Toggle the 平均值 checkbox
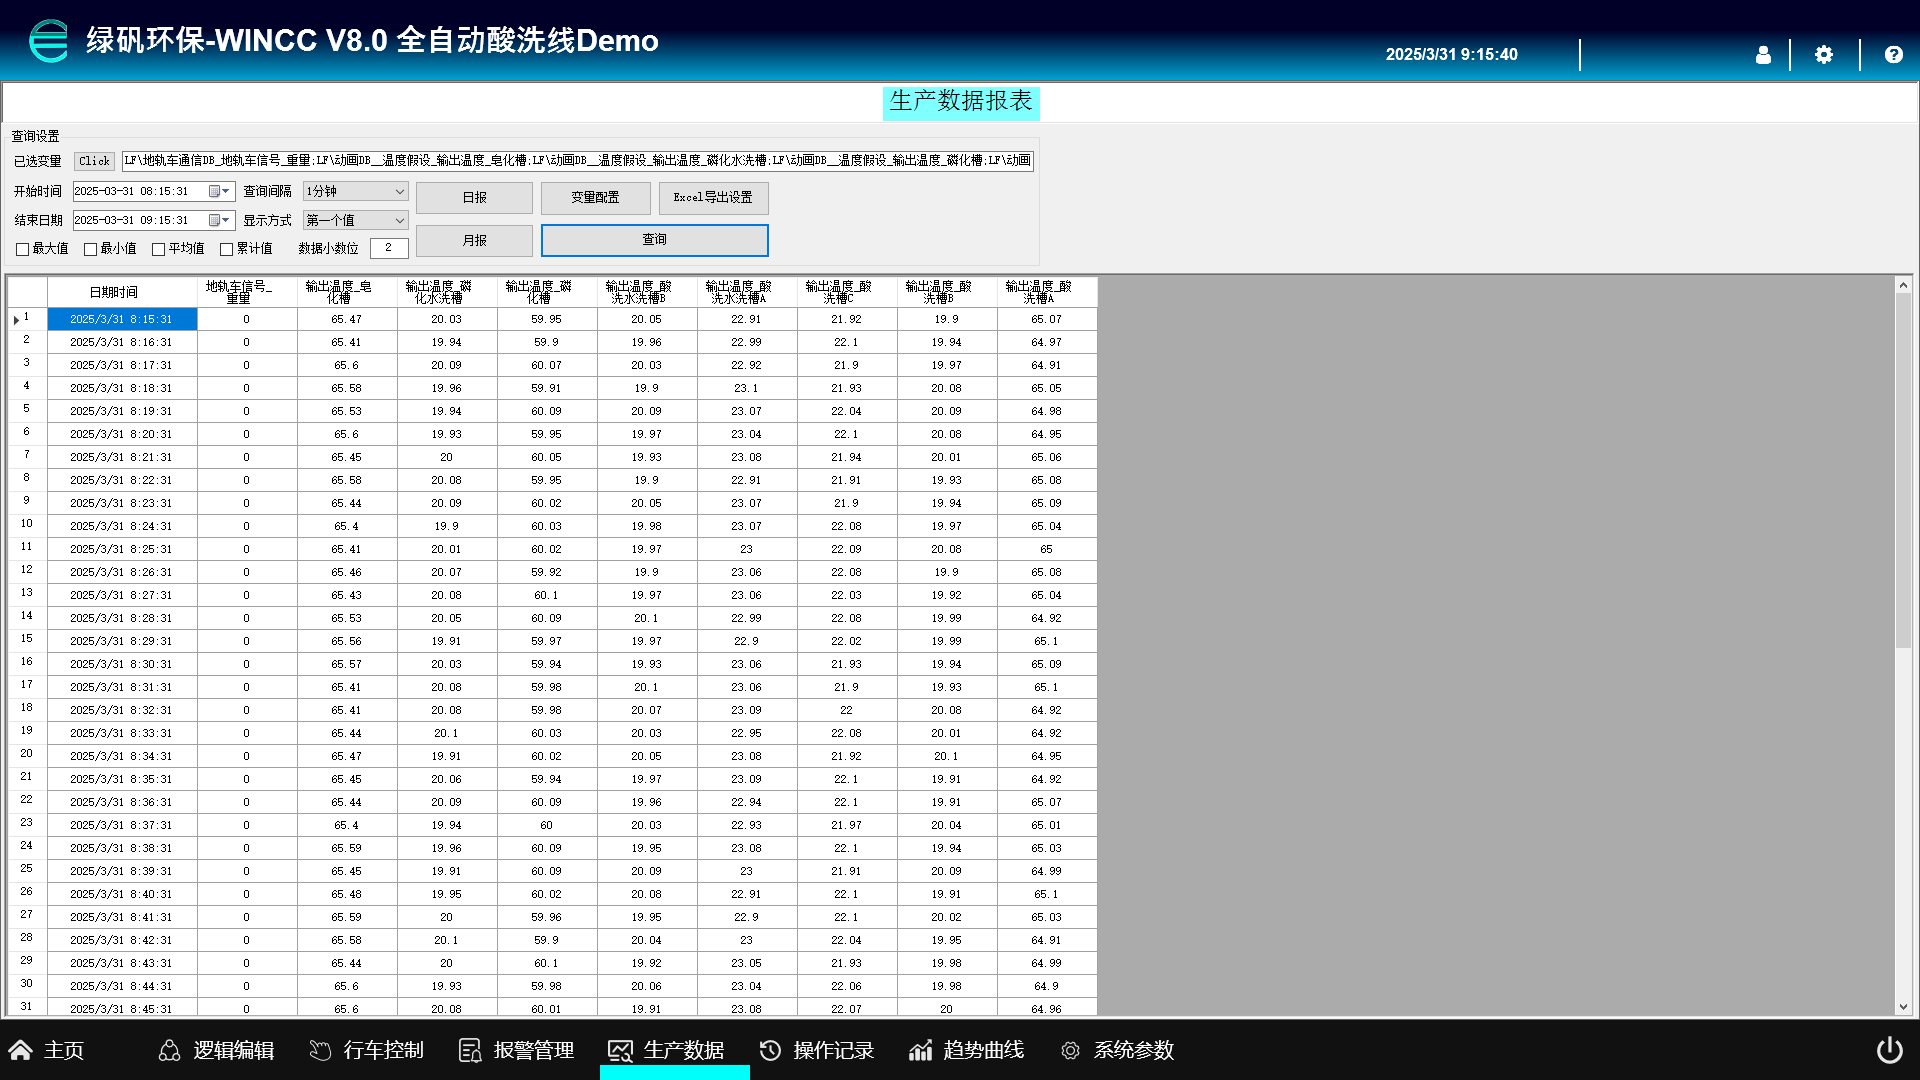1920x1080 pixels. click(159, 249)
